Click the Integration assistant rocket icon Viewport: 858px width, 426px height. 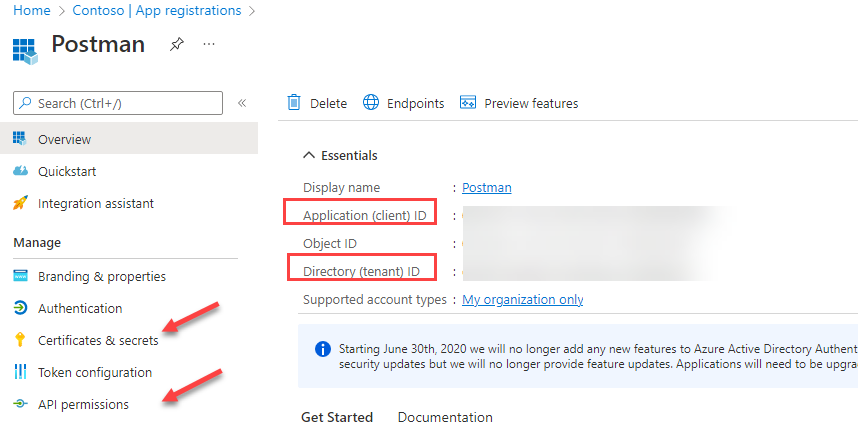coord(20,203)
